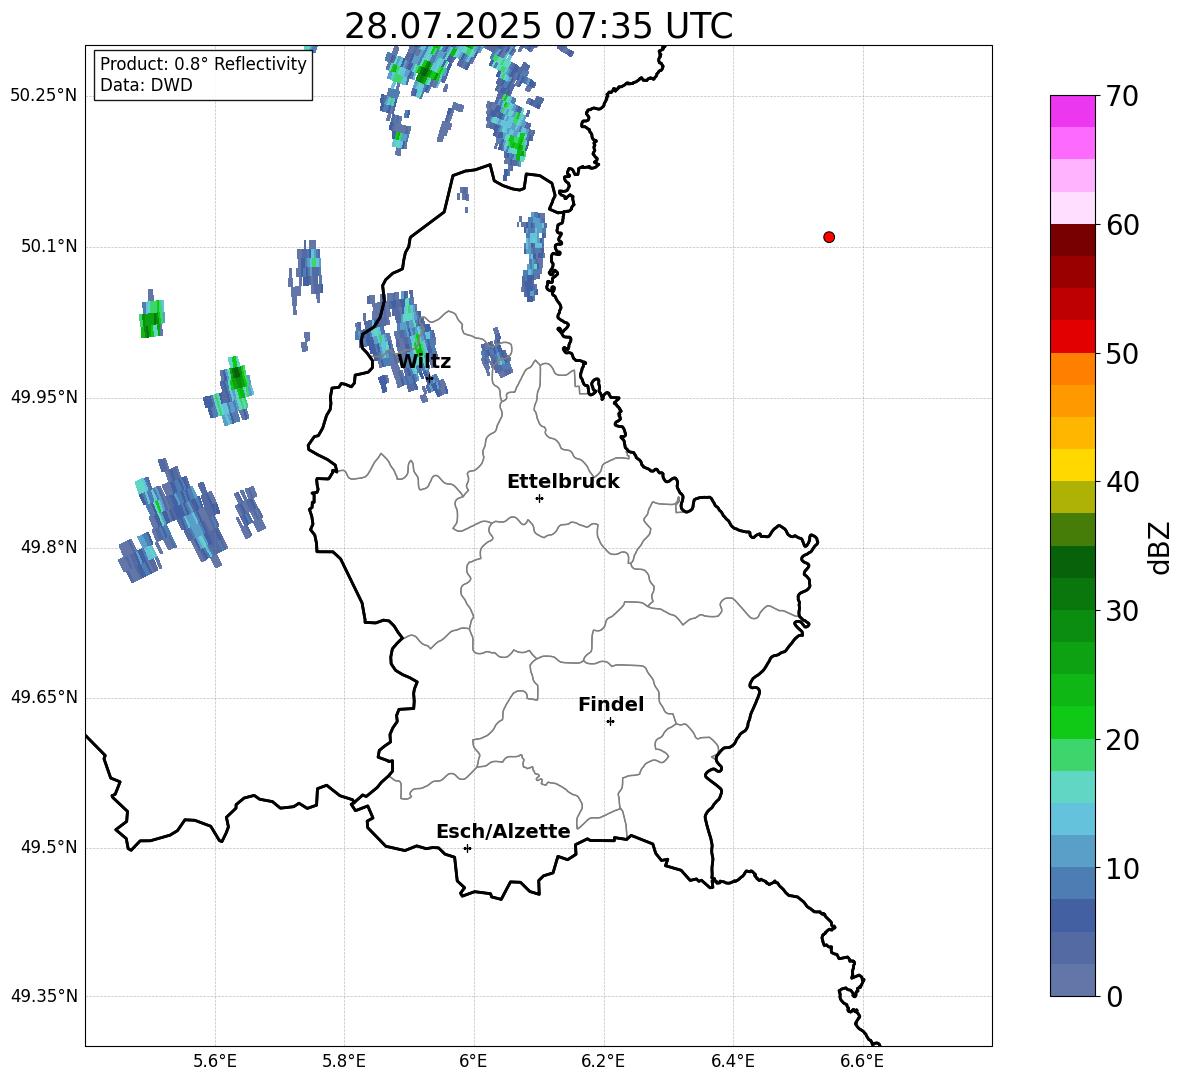Click the 49.5°N latitude label

tap(49, 847)
